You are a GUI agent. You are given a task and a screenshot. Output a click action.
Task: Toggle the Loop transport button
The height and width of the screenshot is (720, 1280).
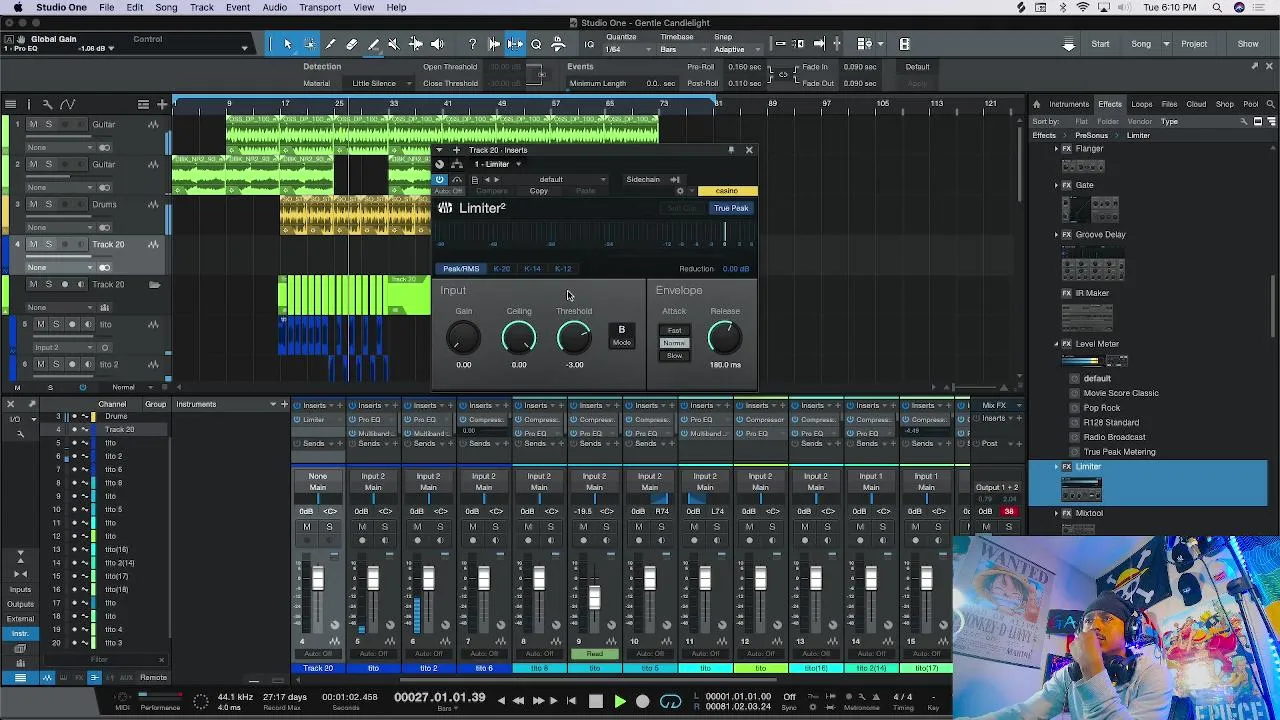(671, 701)
